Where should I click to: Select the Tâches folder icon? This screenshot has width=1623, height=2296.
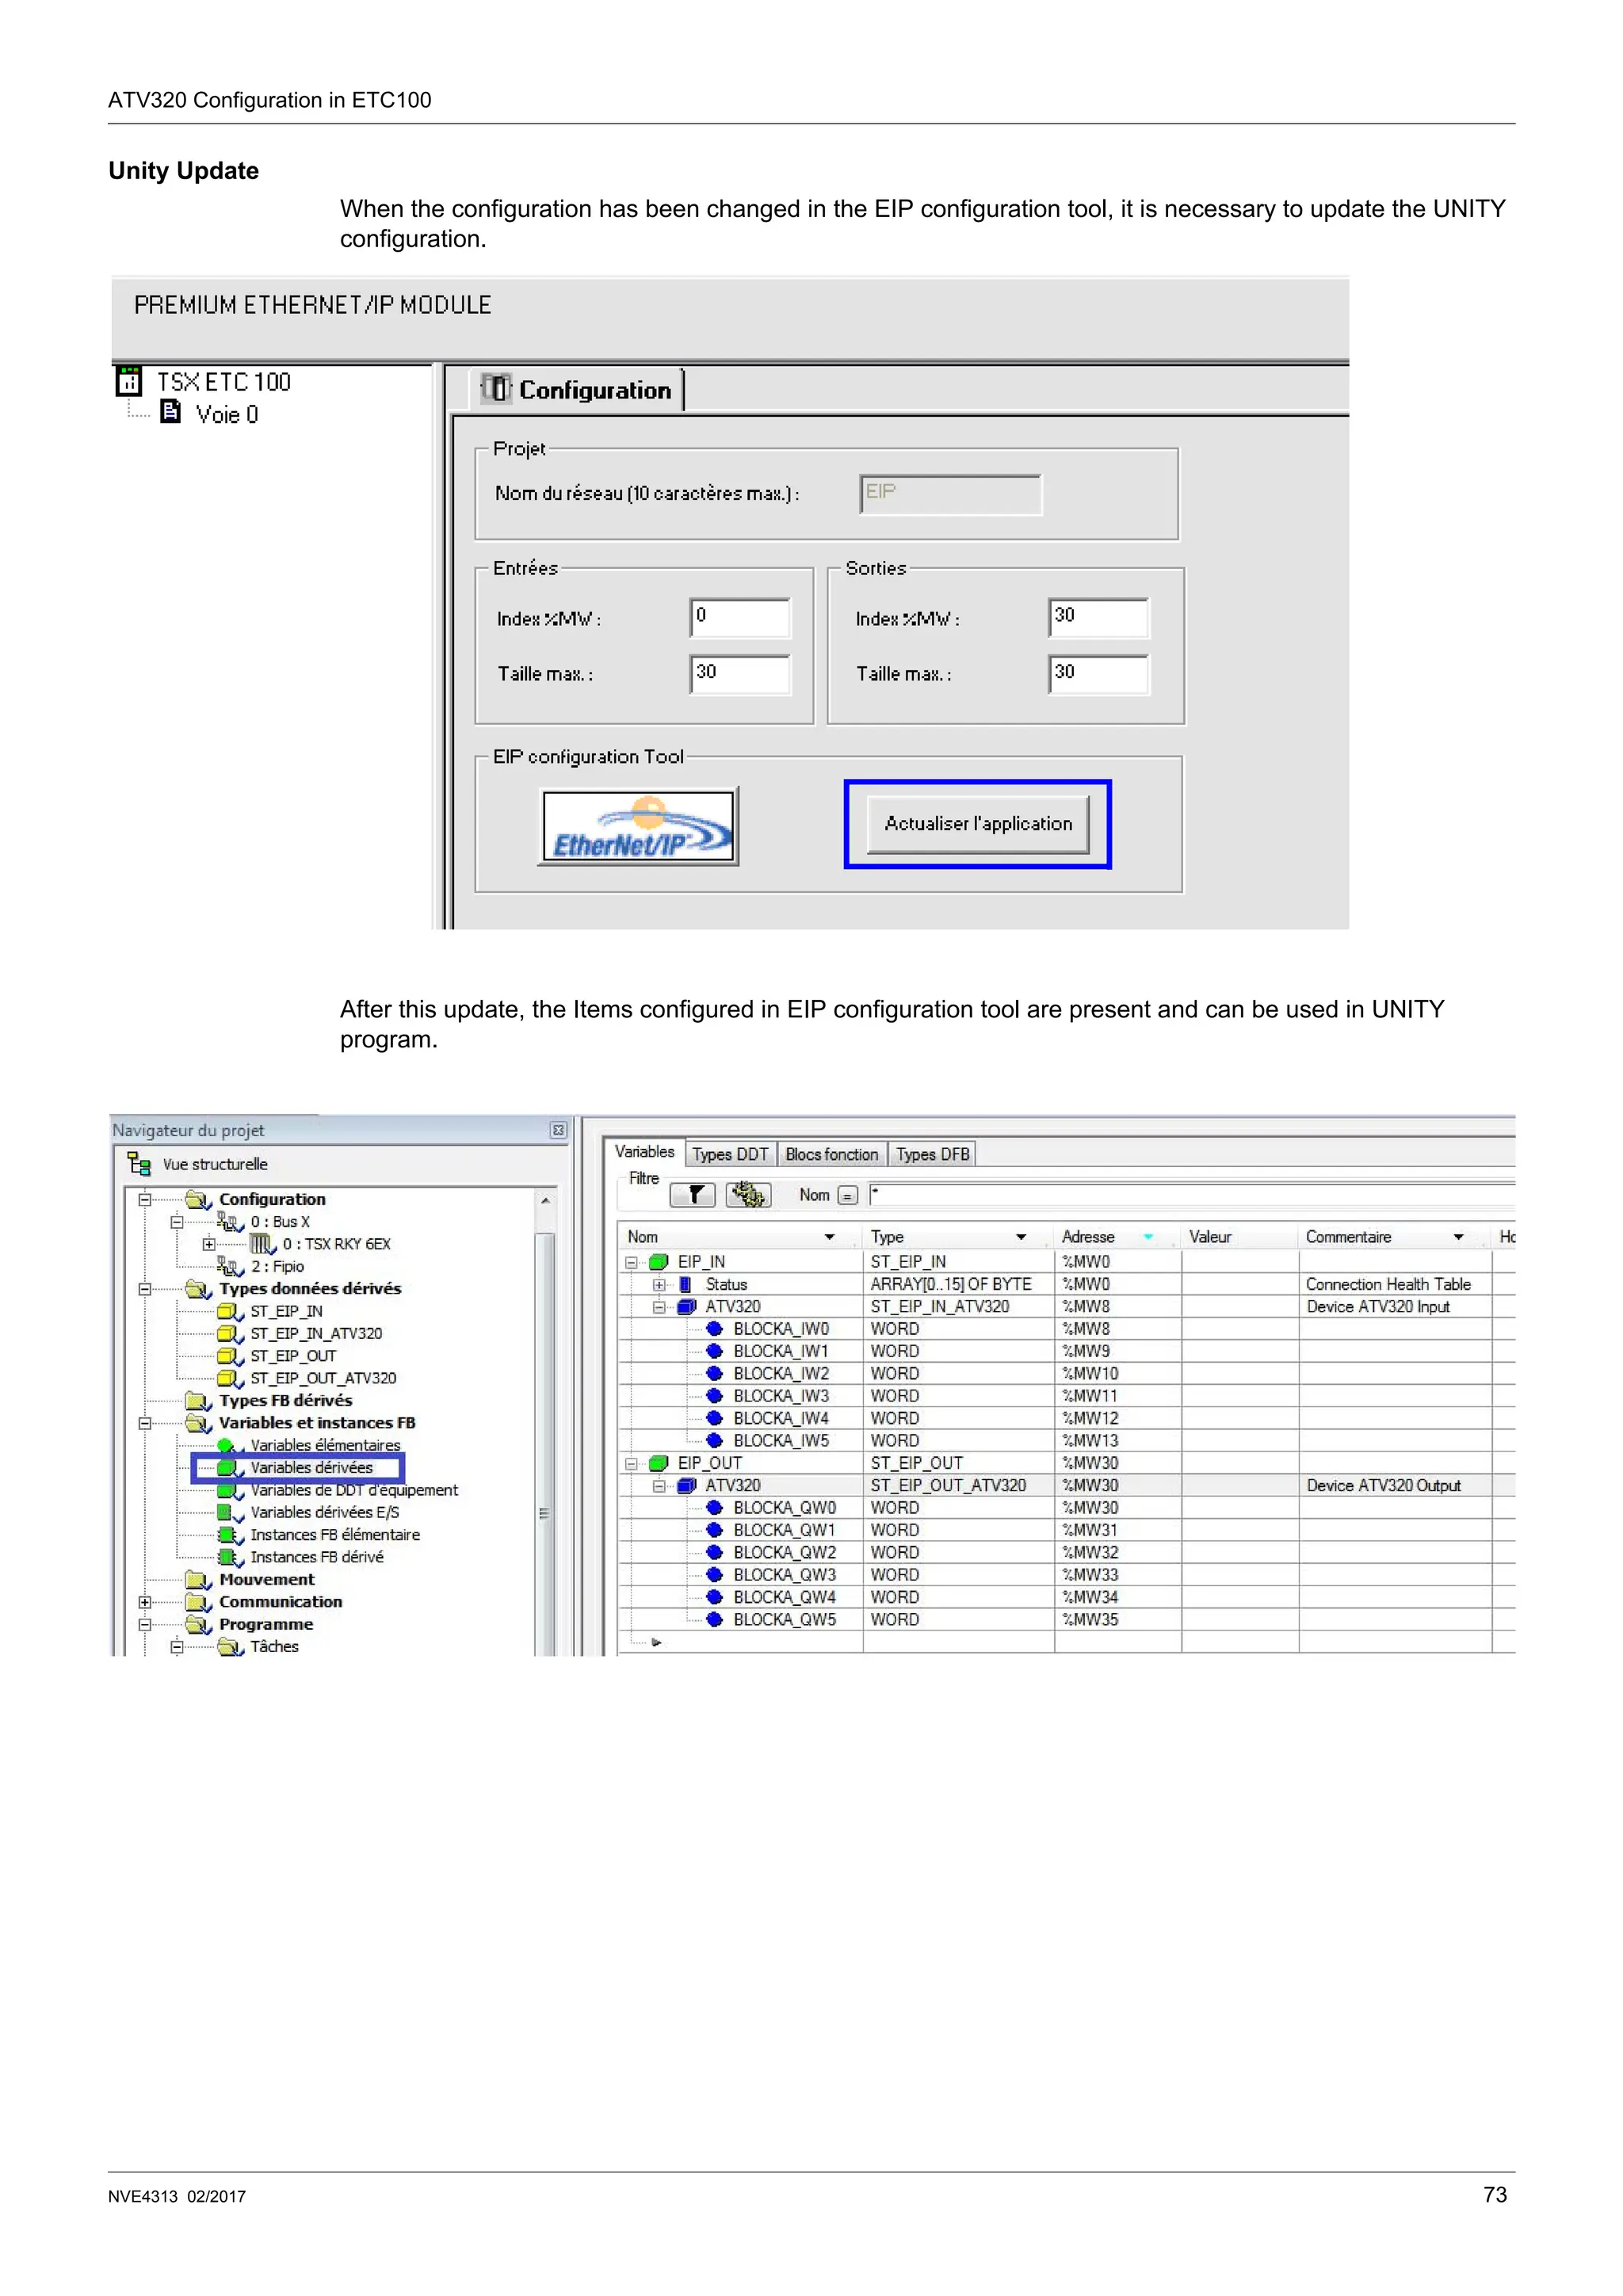[x=231, y=1647]
